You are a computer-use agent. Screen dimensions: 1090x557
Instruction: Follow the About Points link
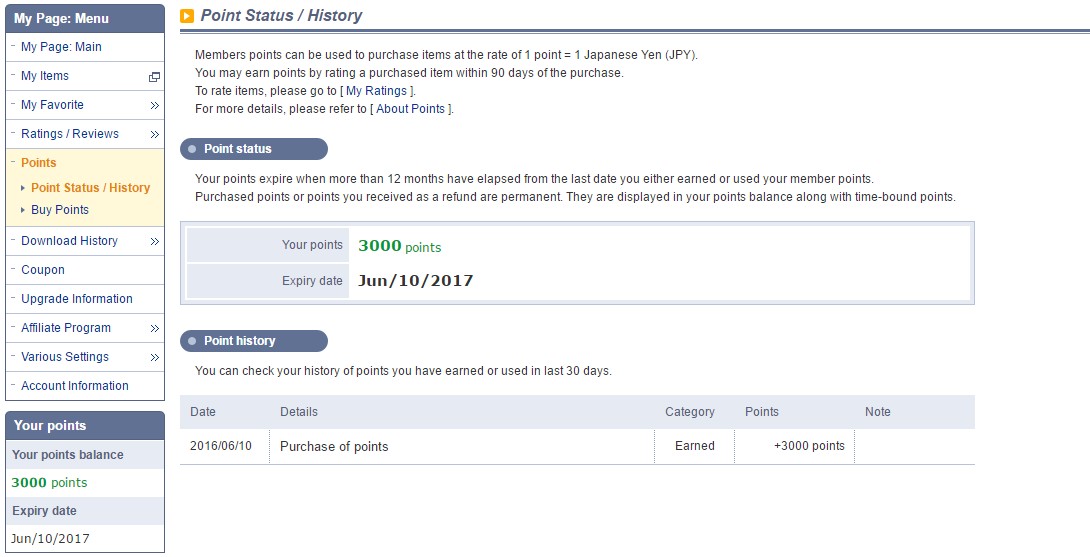pos(410,109)
